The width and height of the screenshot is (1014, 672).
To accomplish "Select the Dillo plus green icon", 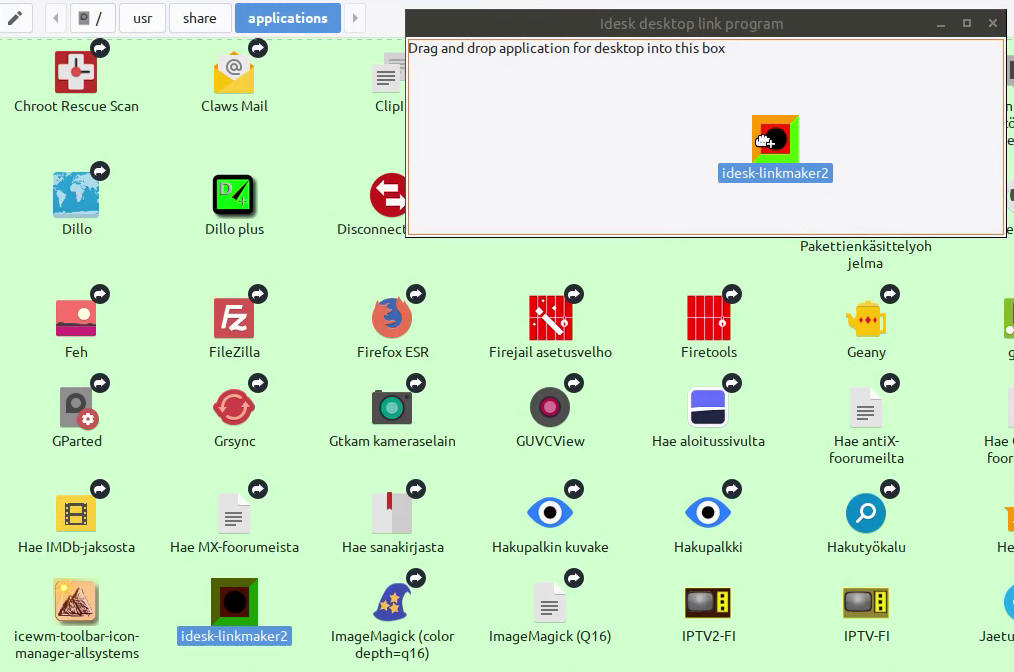I will 234,195.
